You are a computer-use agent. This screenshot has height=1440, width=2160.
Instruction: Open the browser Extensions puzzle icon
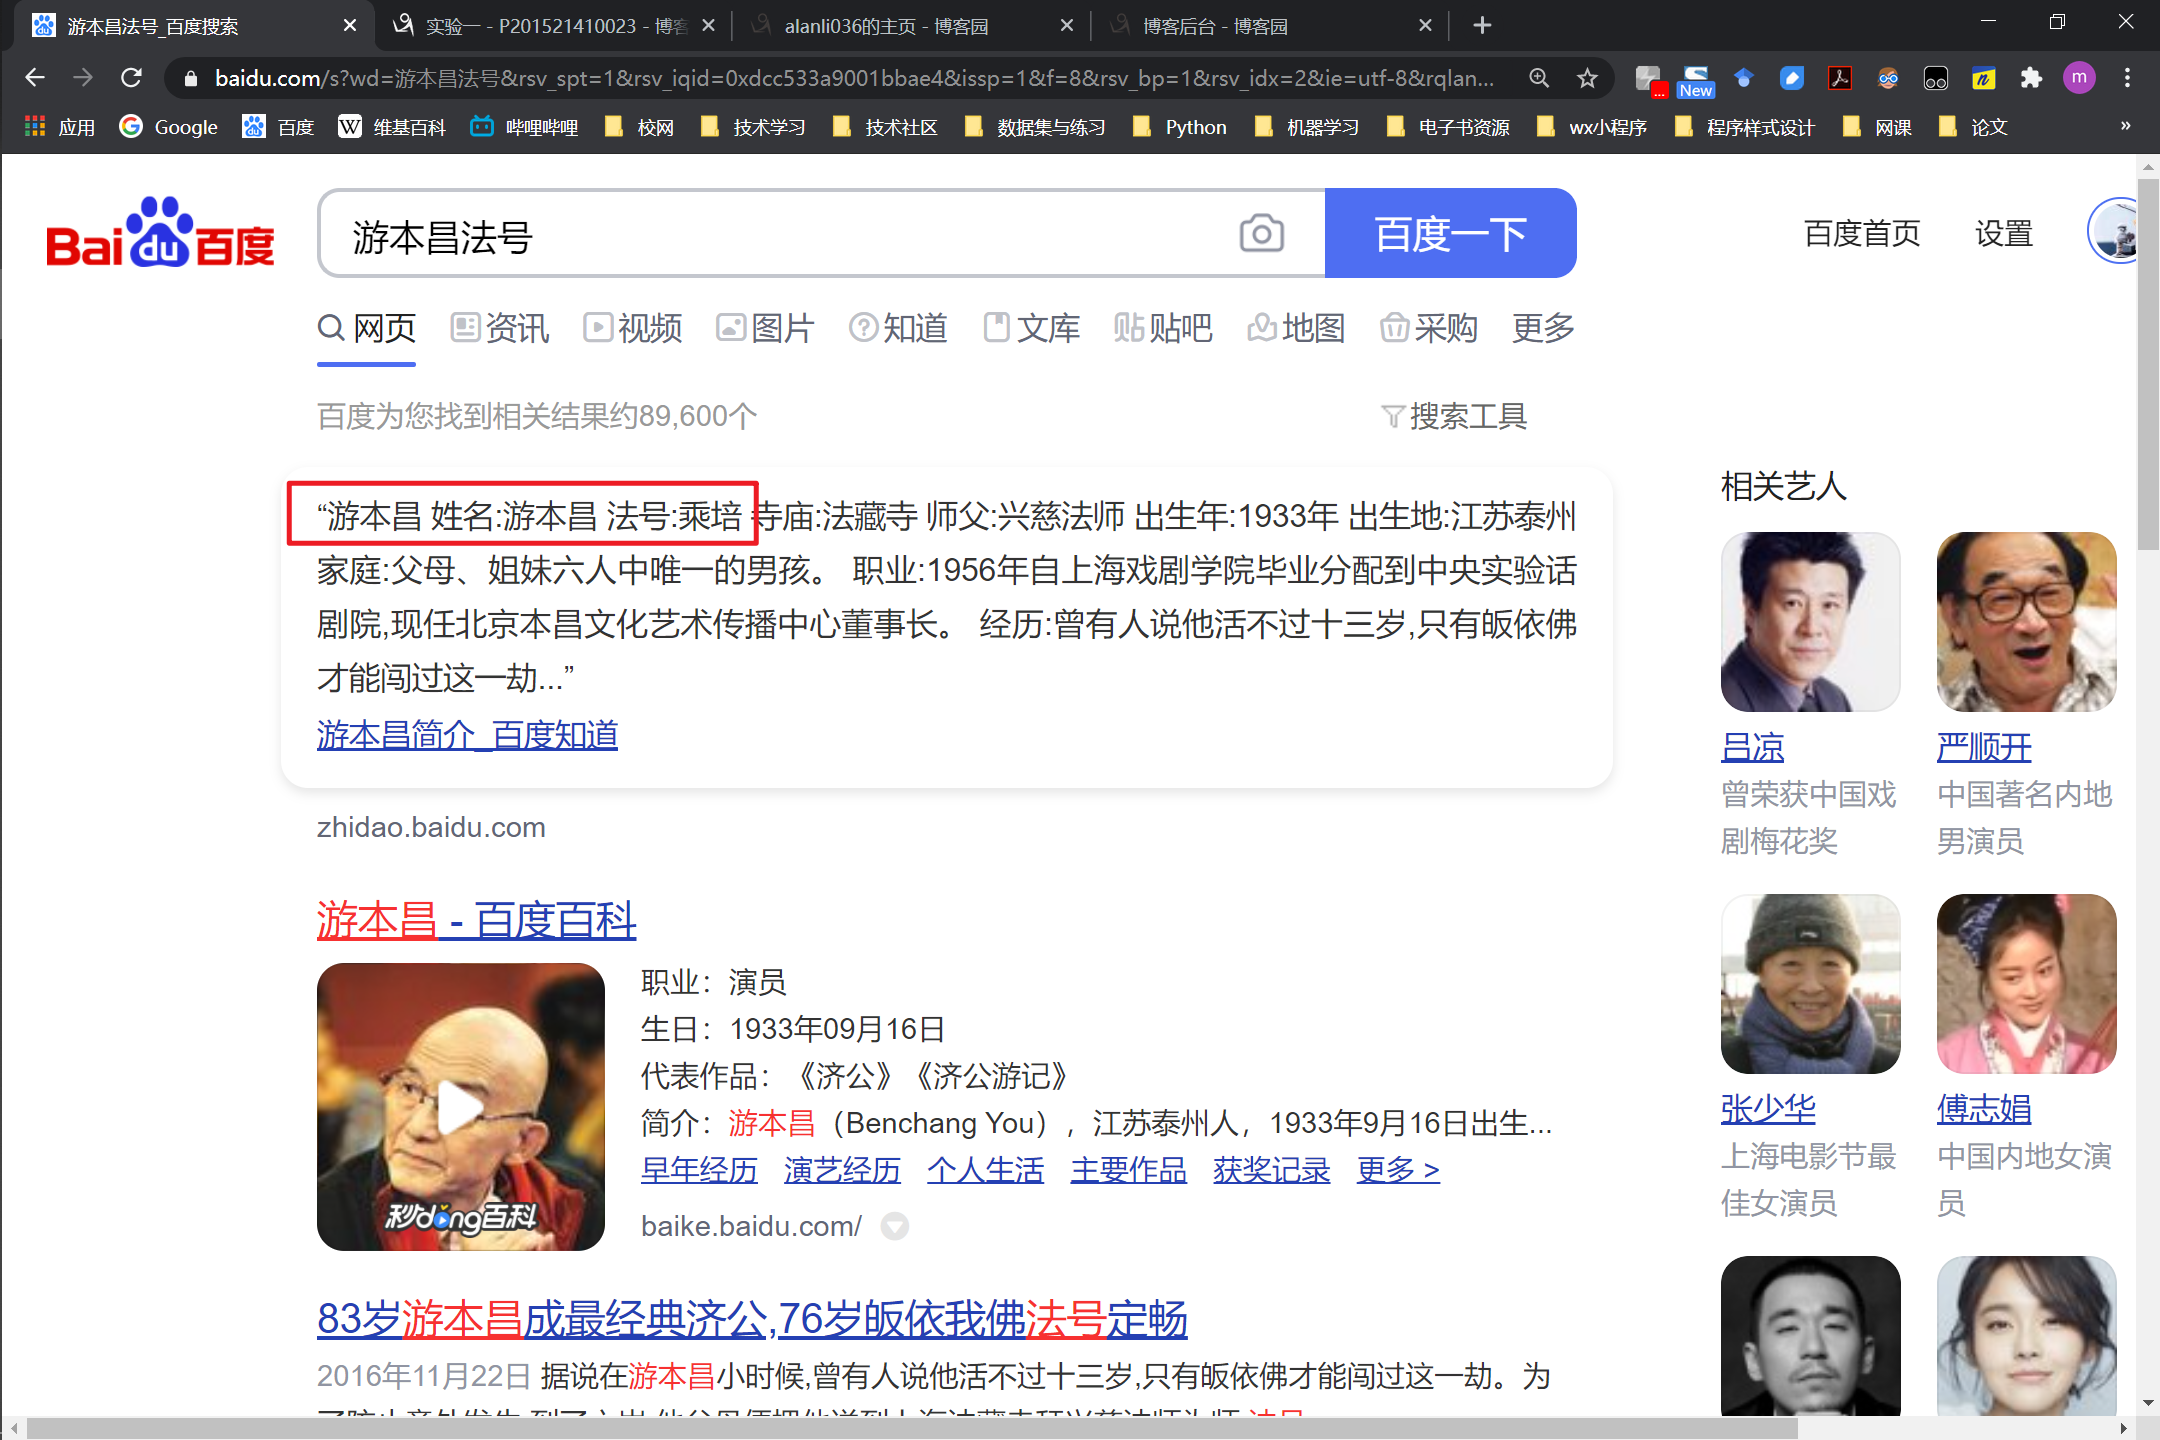point(2030,78)
